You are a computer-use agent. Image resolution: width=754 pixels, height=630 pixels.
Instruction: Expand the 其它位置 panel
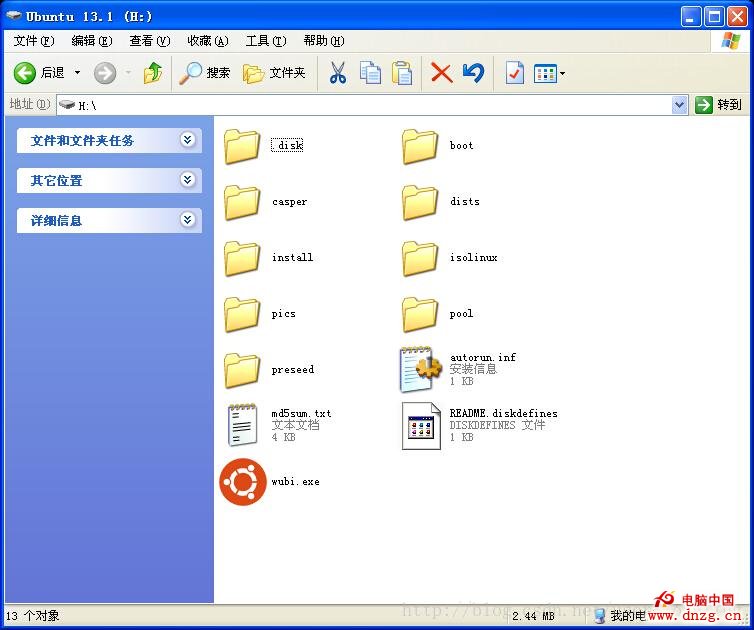pyautogui.click(x=109, y=180)
